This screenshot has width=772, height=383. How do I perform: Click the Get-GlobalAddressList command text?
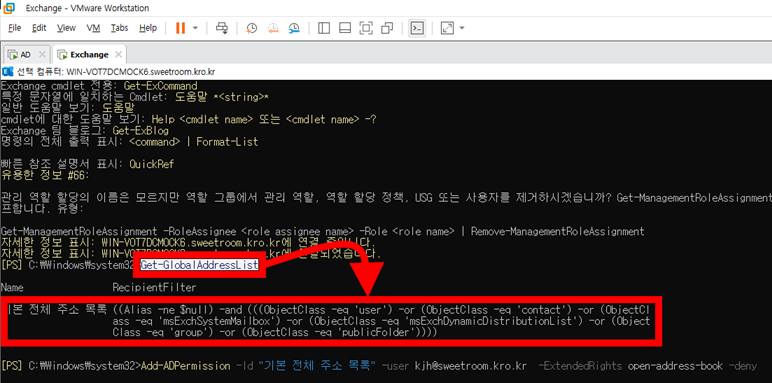(x=200, y=265)
